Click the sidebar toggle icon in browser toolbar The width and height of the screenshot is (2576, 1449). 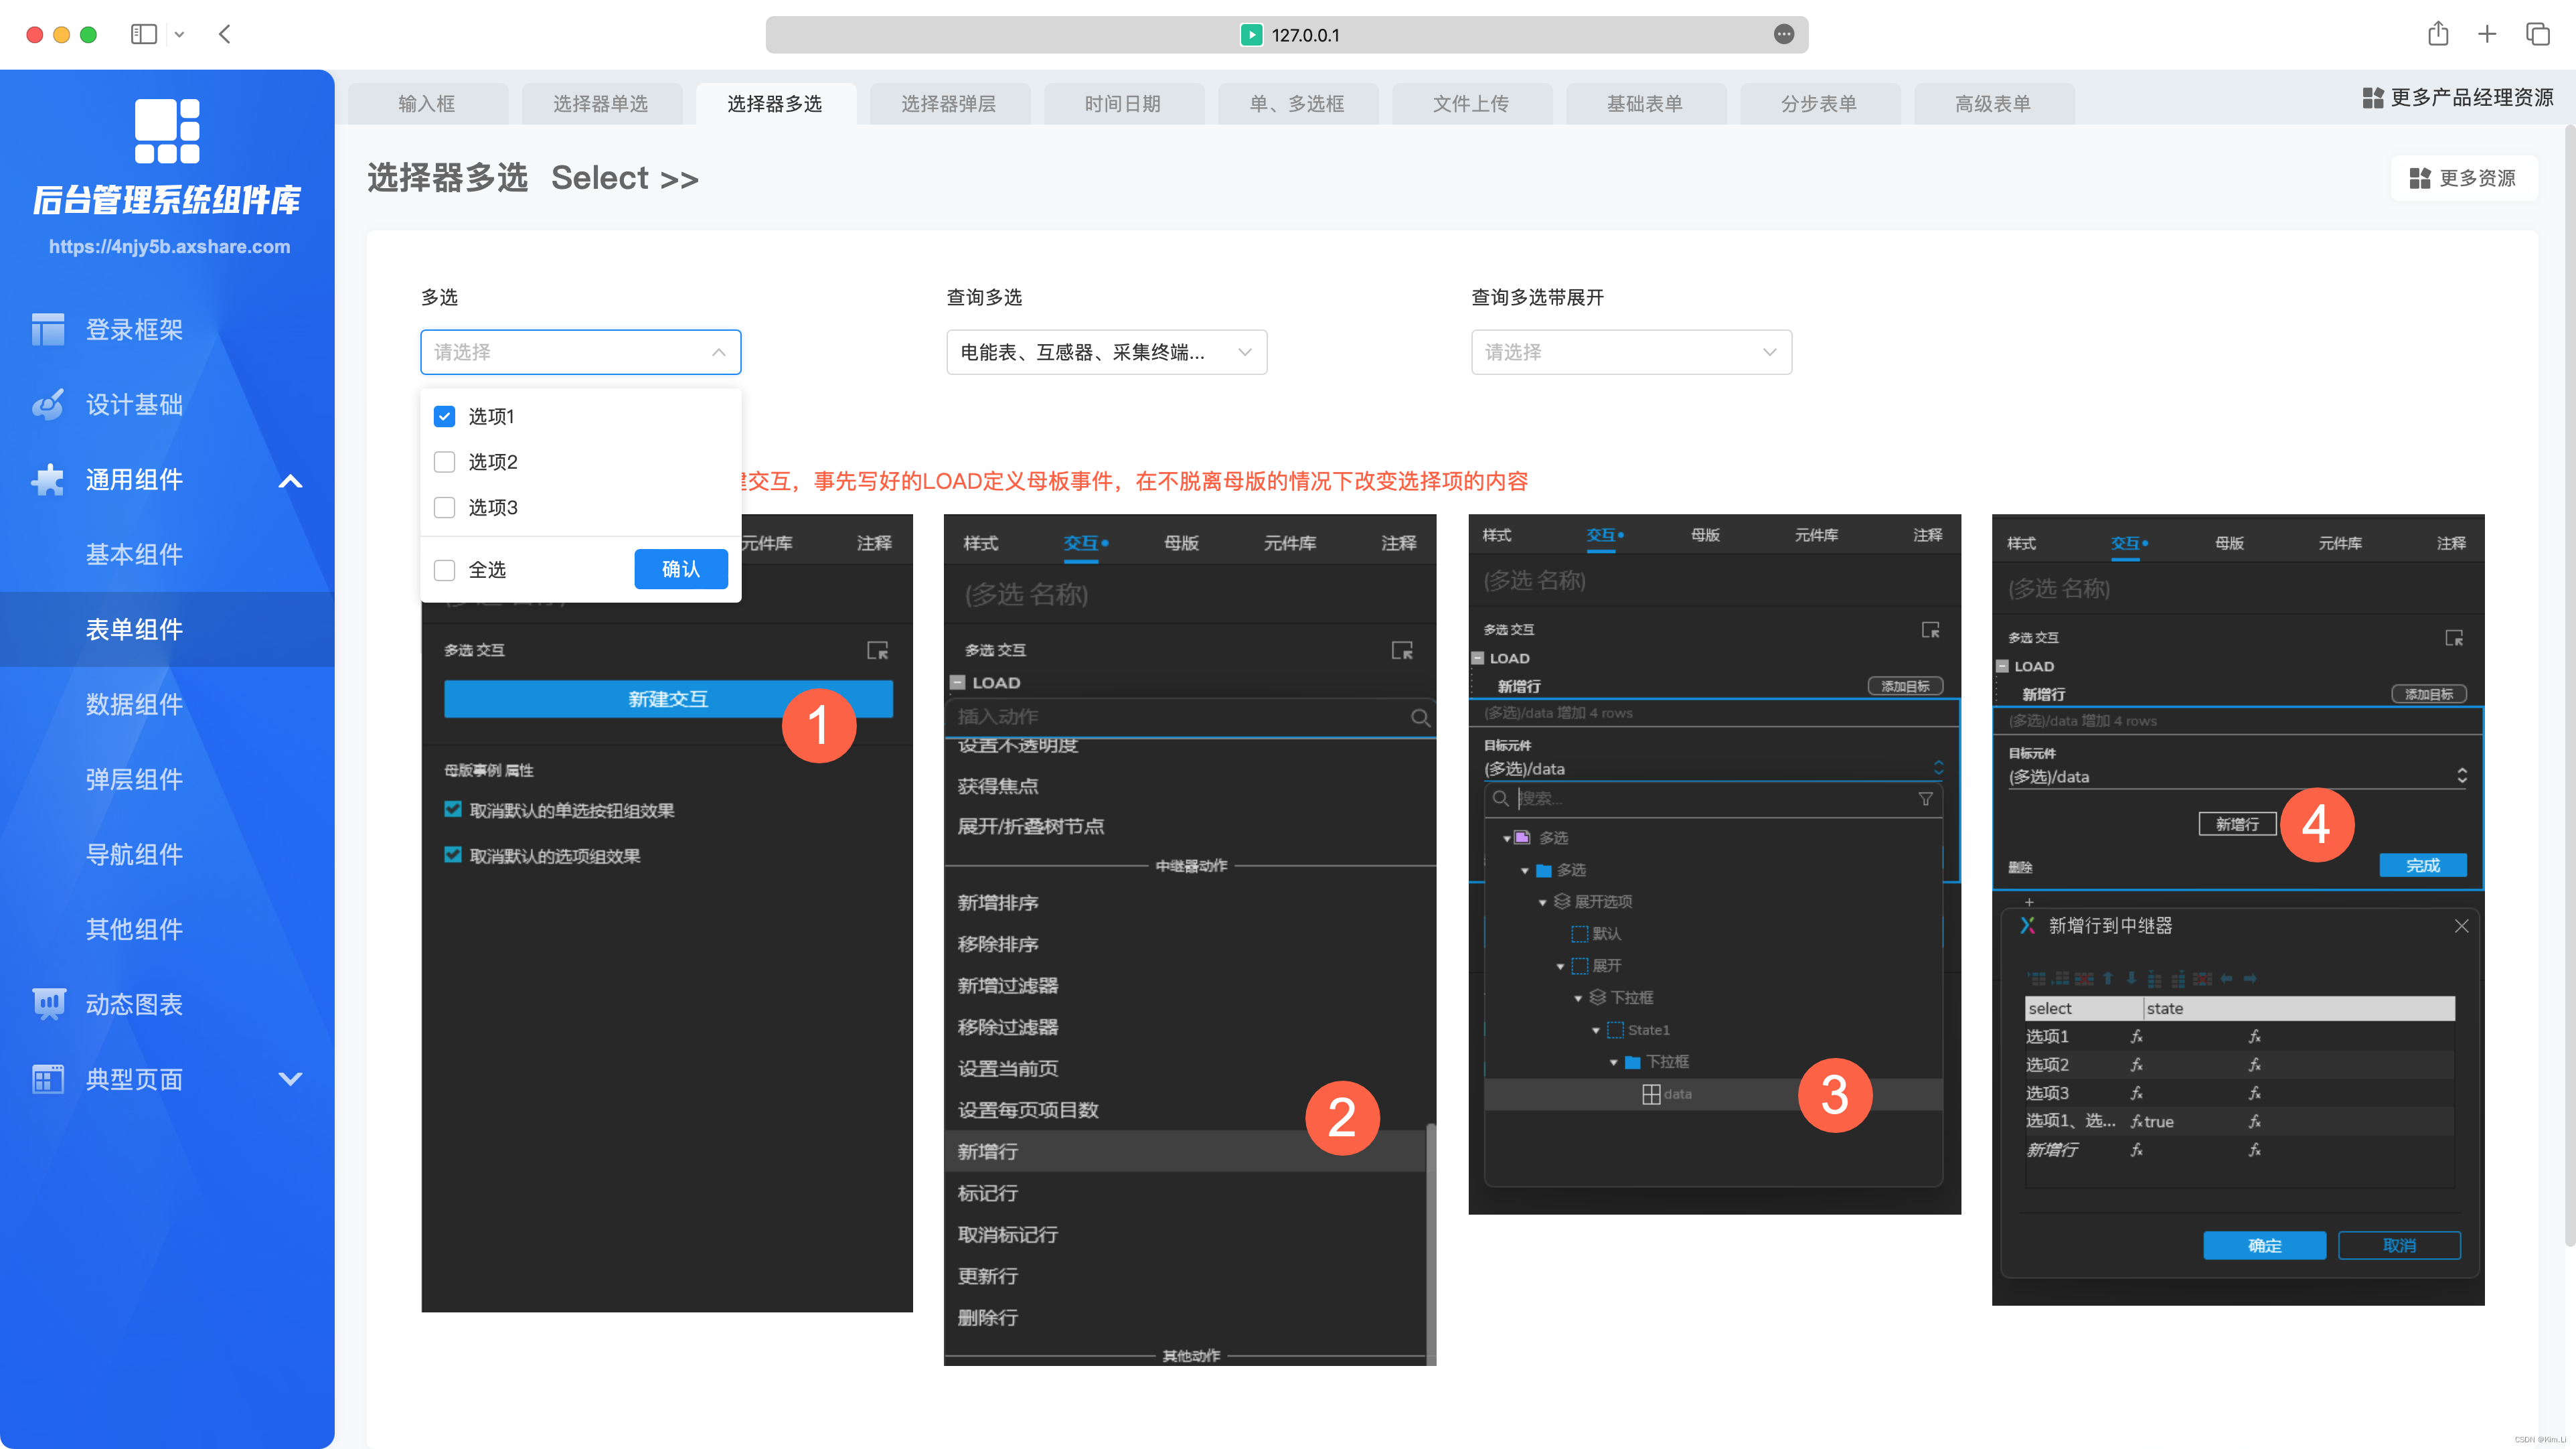click(144, 34)
